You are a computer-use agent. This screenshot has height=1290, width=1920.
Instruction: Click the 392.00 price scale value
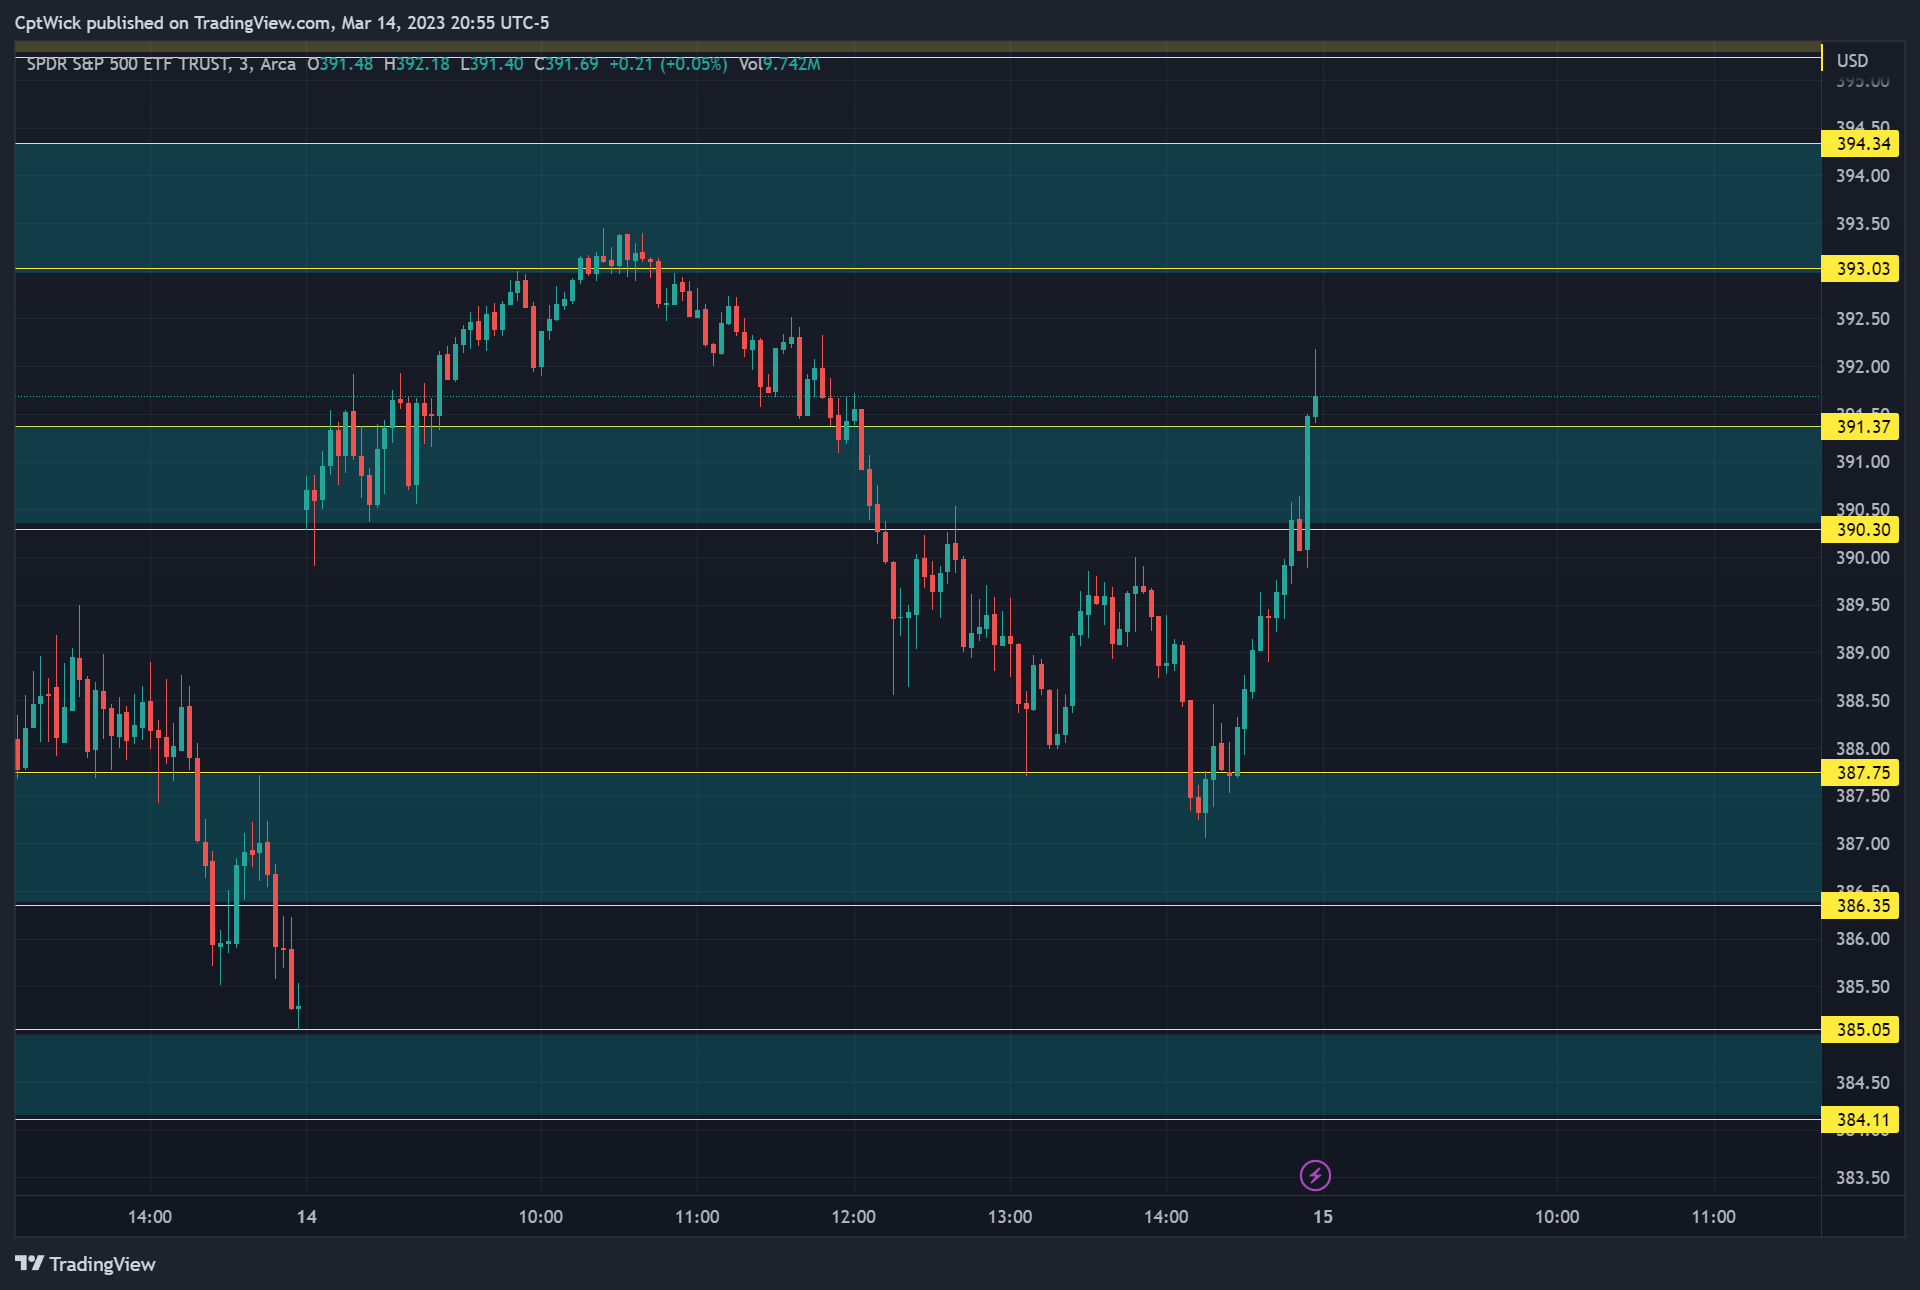tap(1862, 367)
